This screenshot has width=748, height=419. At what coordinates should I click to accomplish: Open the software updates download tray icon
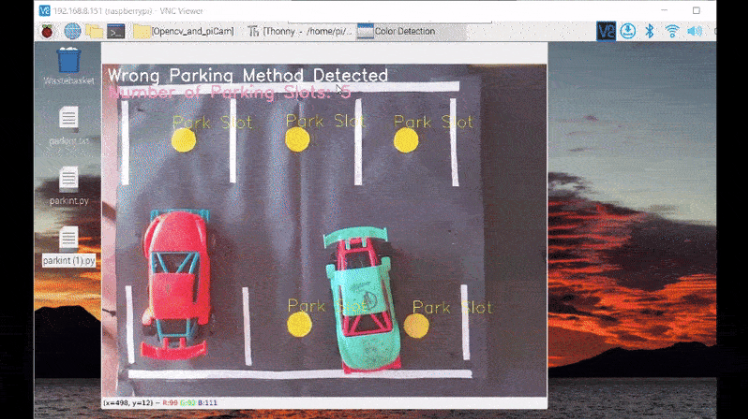click(x=628, y=31)
